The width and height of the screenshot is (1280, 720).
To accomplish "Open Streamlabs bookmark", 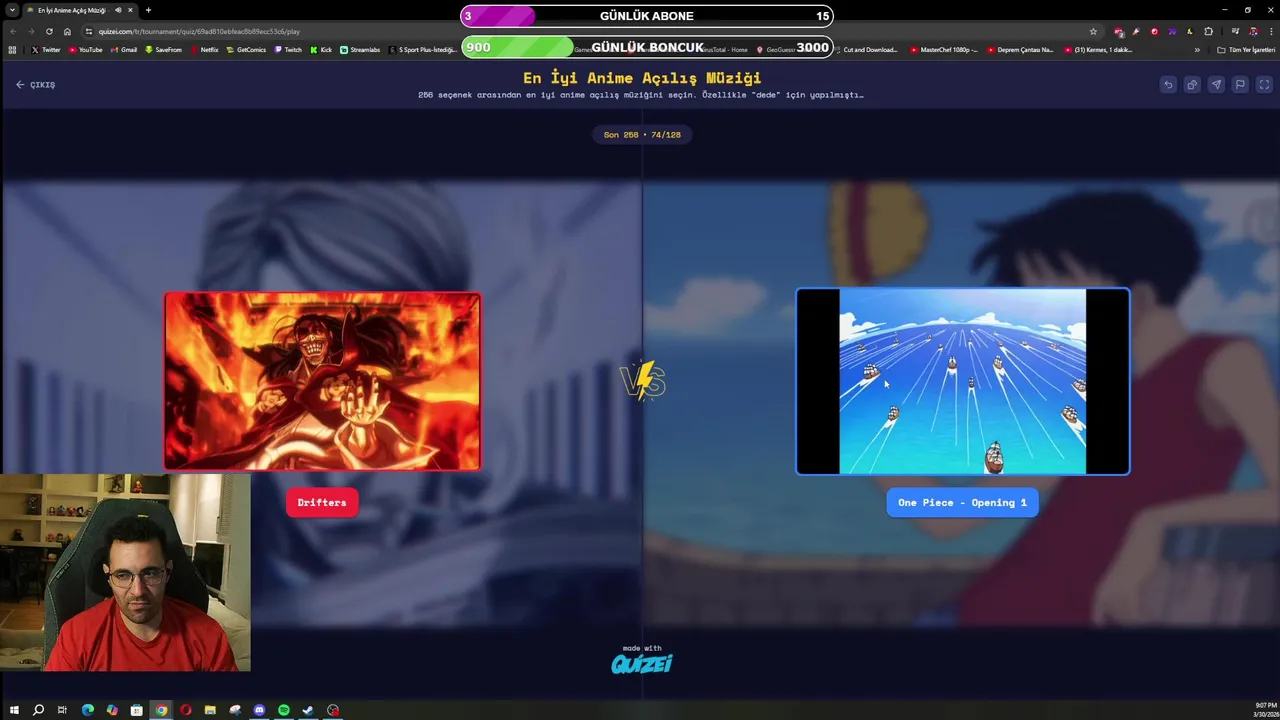I will pyautogui.click(x=360, y=49).
